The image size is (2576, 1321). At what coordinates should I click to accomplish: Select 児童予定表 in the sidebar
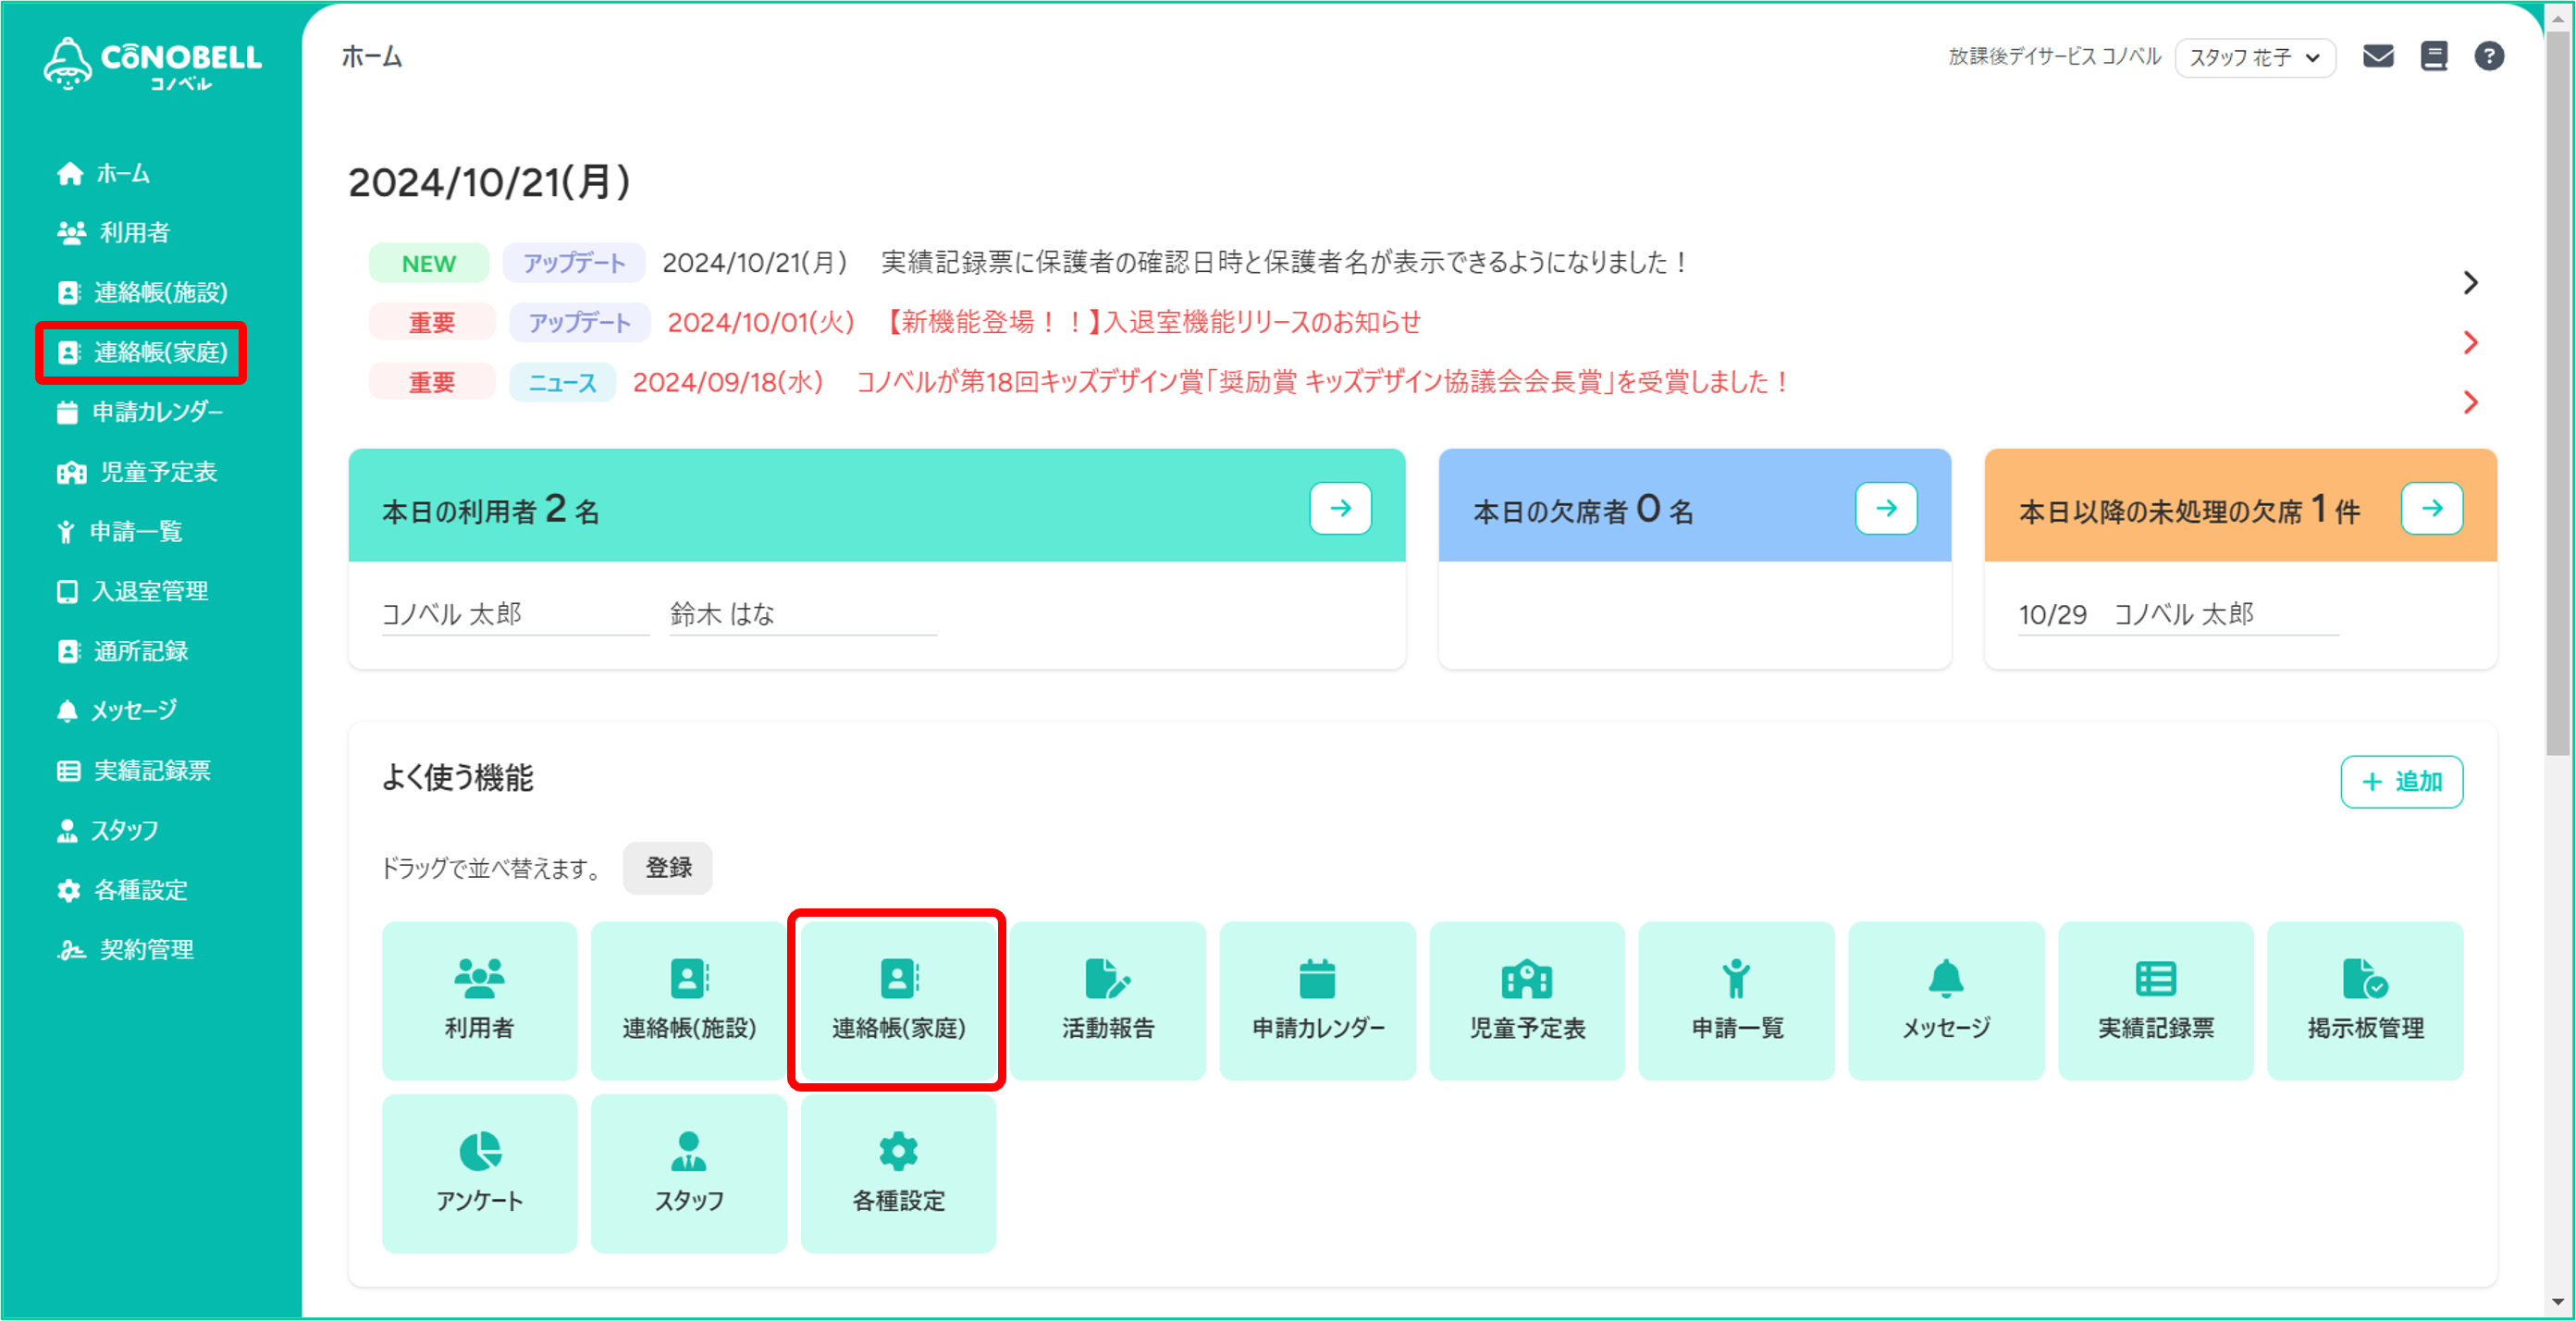pos(137,471)
